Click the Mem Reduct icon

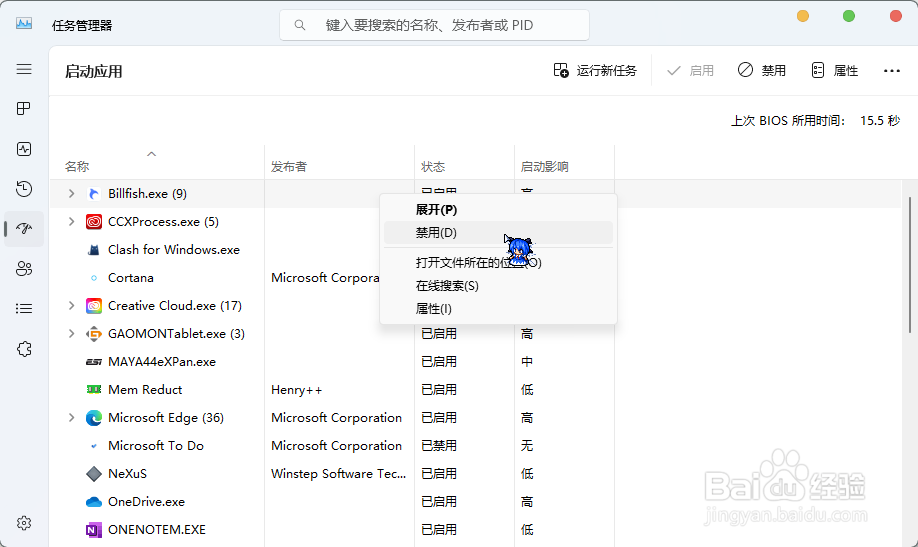pos(94,389)
